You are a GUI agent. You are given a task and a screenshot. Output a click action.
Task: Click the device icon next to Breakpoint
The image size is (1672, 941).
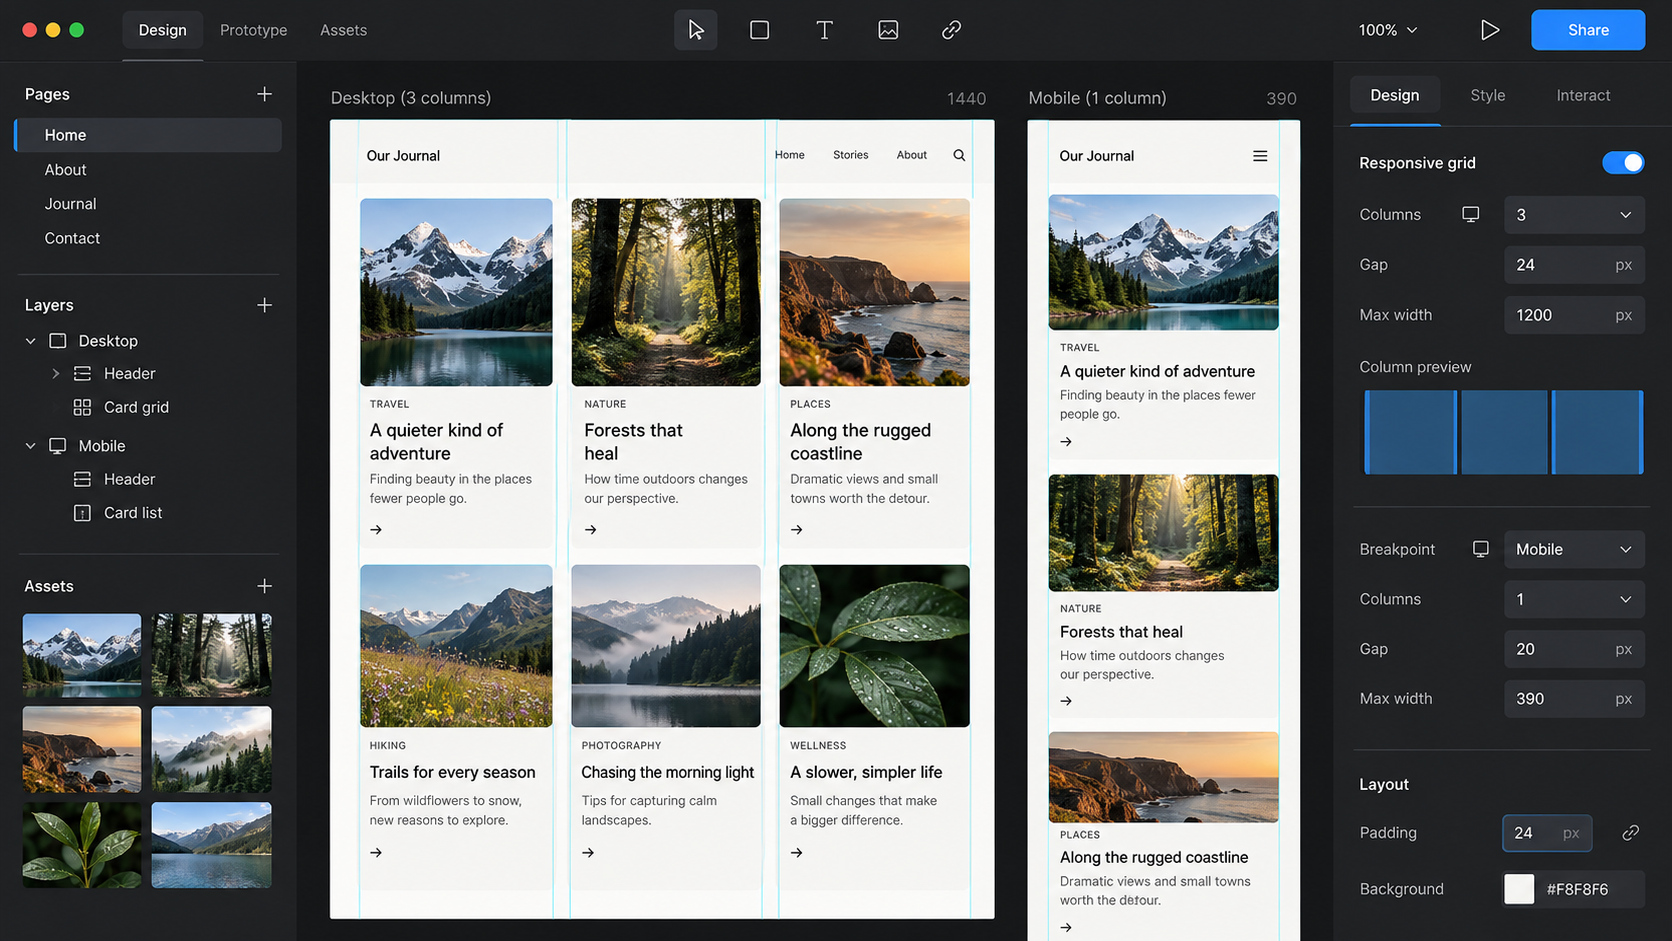(x=1481, y=549)
